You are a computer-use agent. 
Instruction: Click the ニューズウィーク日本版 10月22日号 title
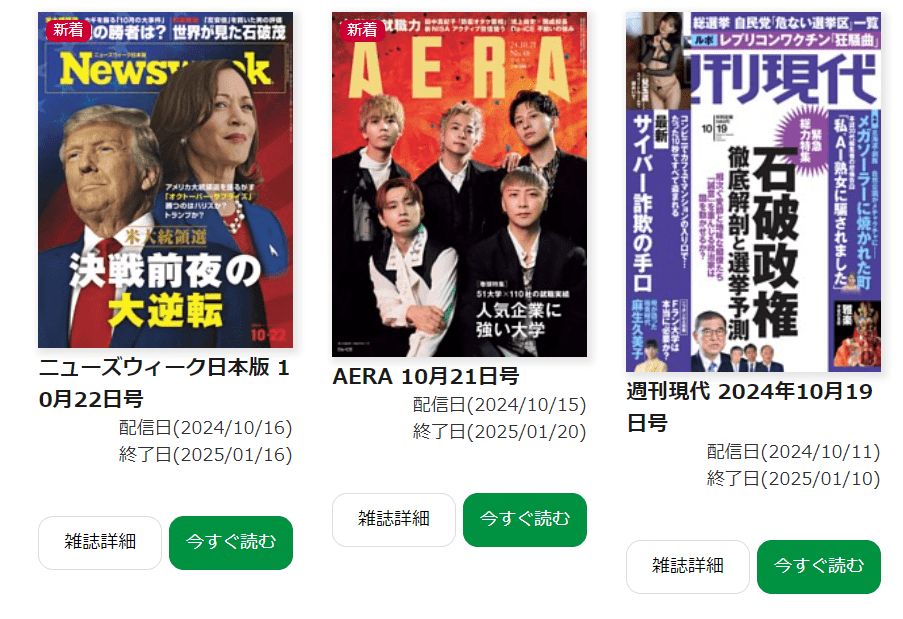(164, 383)
